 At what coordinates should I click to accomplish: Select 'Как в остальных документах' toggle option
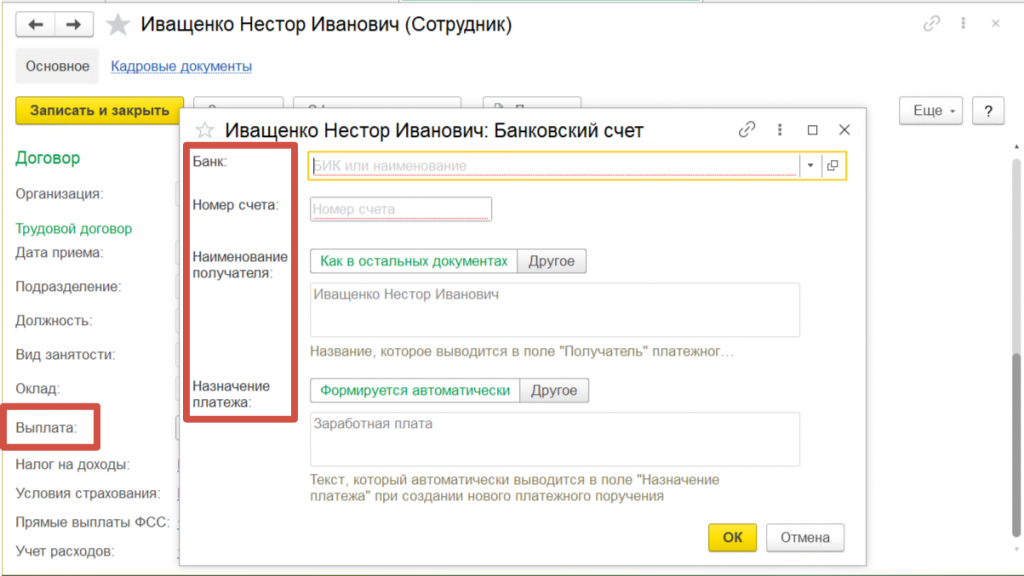[x=414, y=261]
